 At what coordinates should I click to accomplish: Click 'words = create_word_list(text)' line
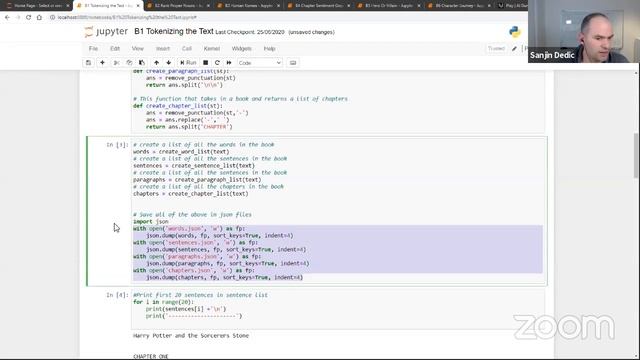[181, 152]
